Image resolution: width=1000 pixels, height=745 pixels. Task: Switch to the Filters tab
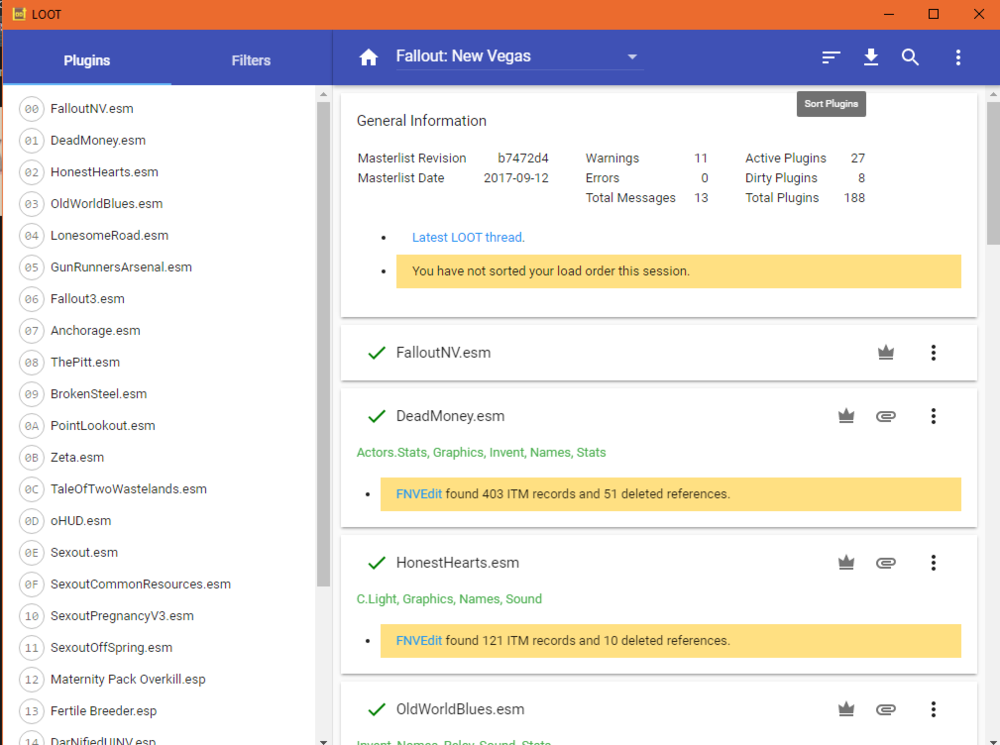[x=251, y=61]
